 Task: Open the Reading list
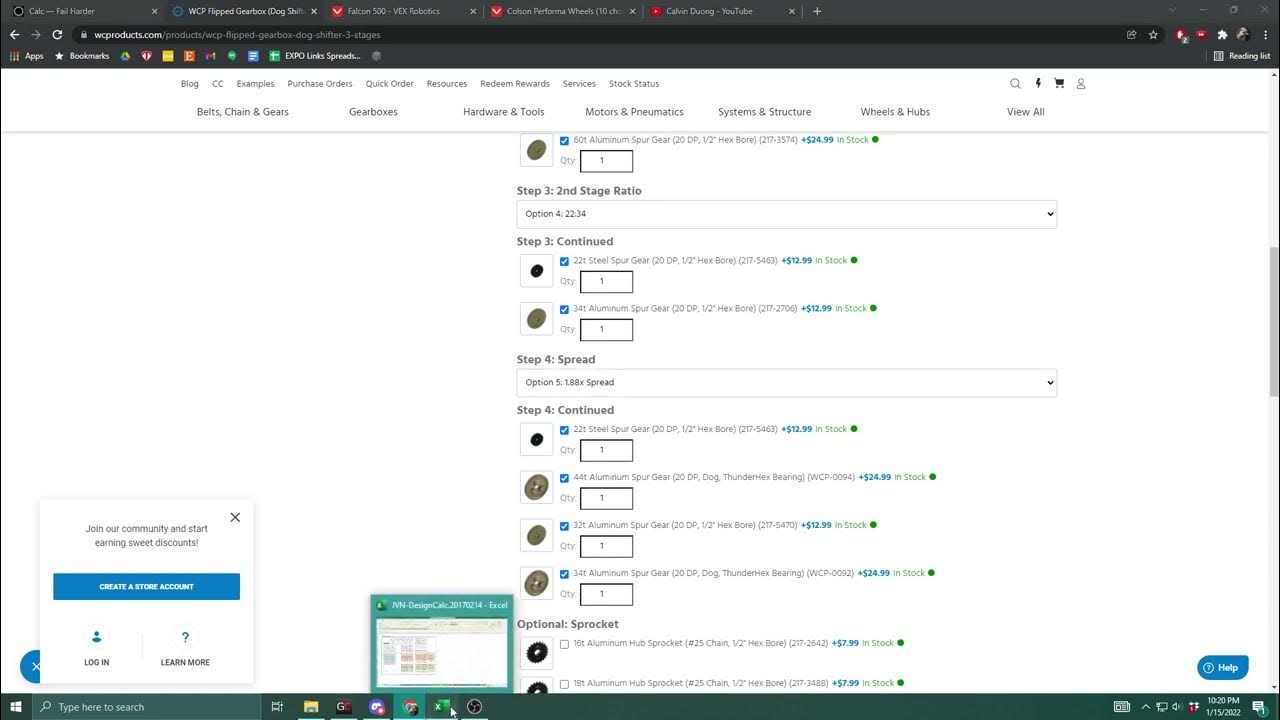coord(1241,56)
